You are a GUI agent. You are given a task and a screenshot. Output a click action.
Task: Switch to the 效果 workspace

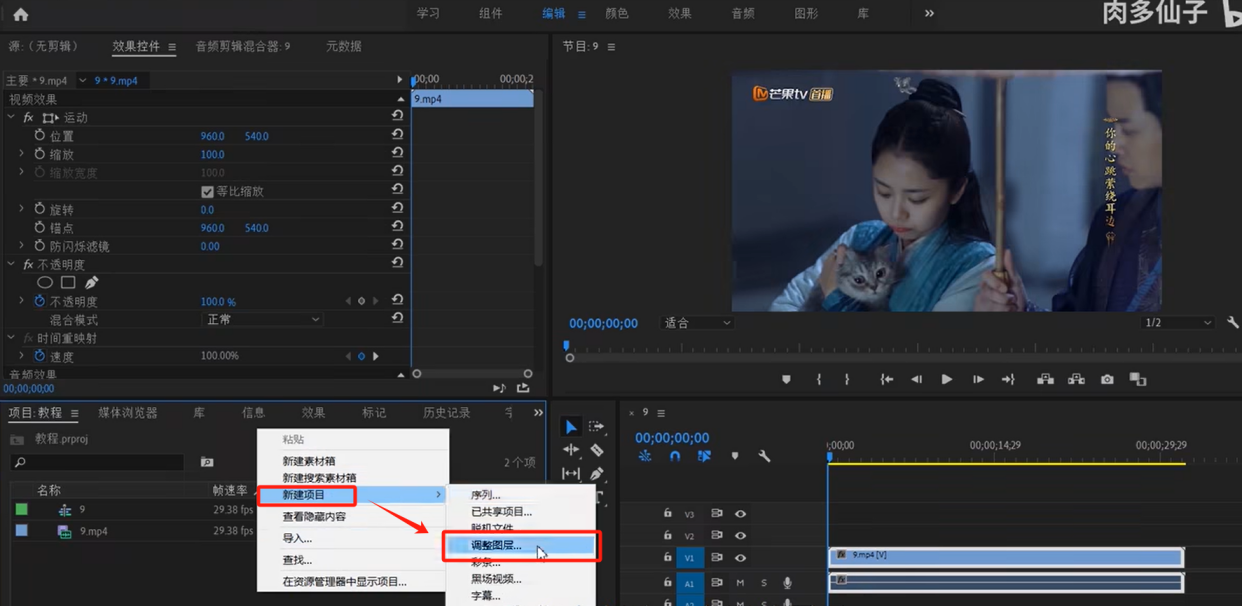pyautogui.click(x=679, y=13)
